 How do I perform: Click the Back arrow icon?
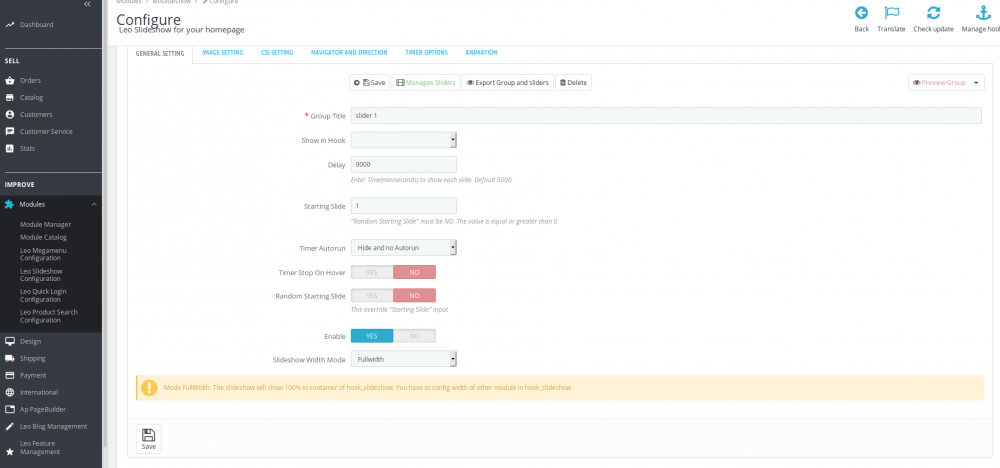click(x=862, y=13)
